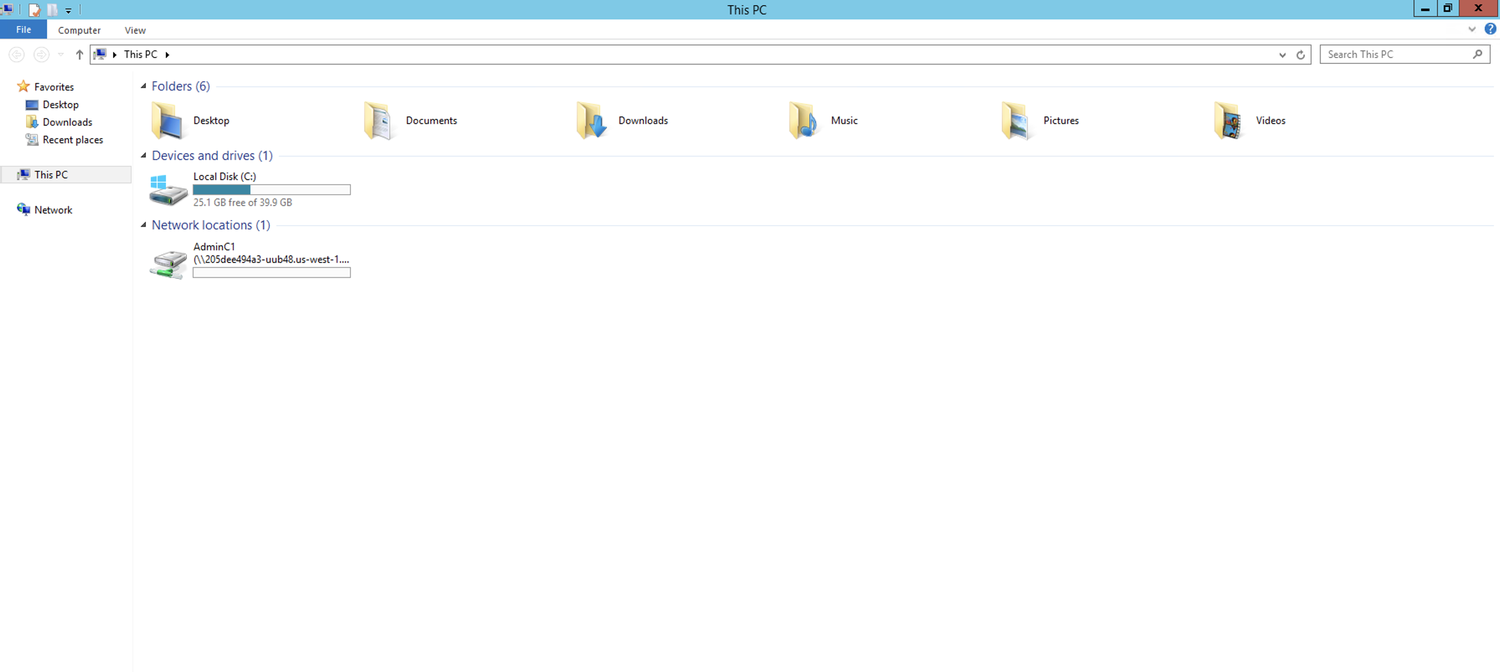
Task: Select the Pictures folder
Action: [1041, 121]
